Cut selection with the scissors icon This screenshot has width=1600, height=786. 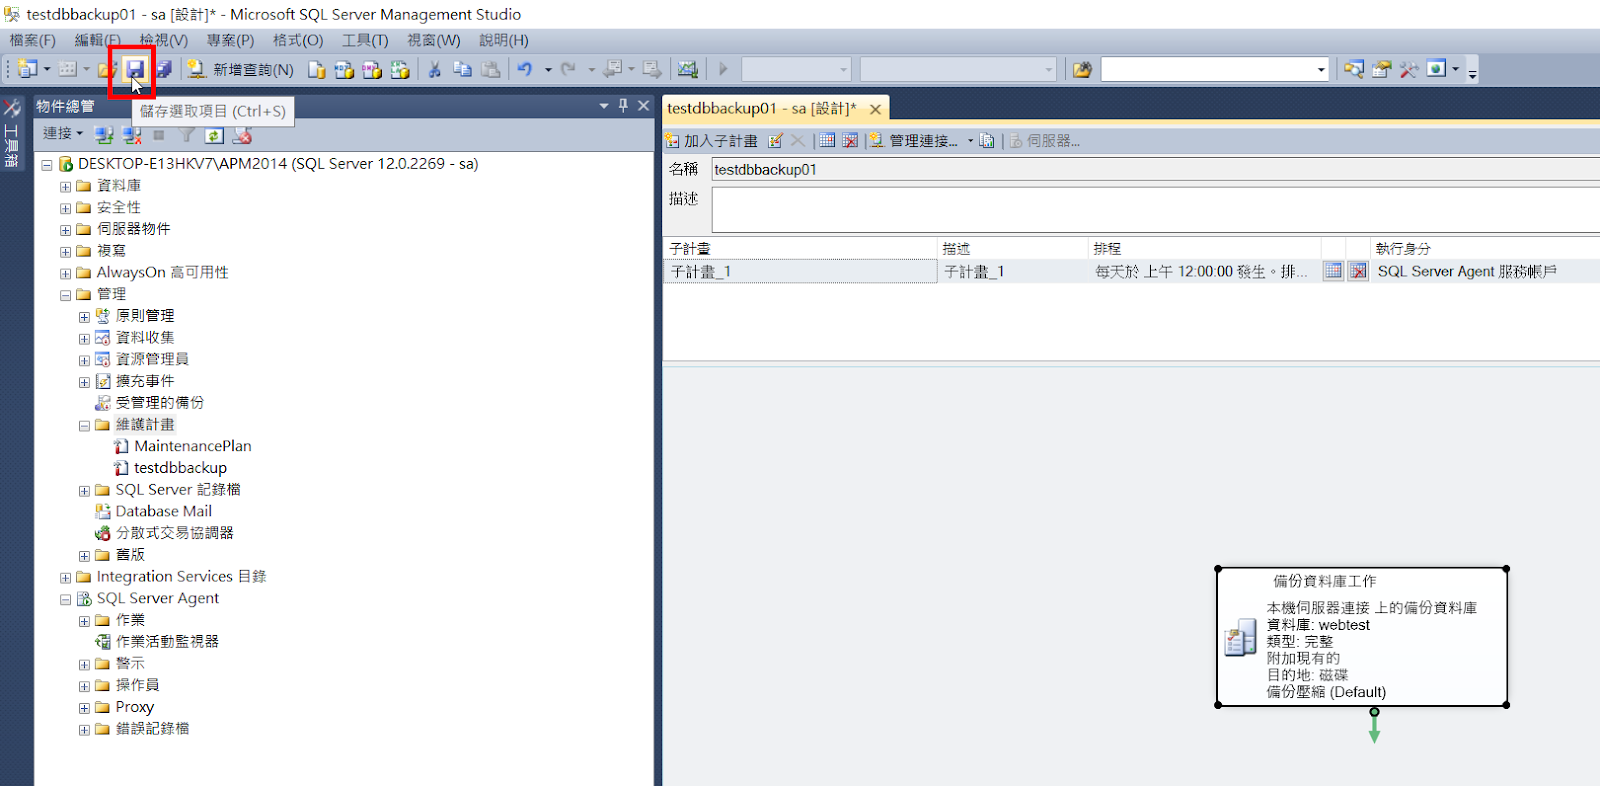pyautogui.click(x=434, y=69)
